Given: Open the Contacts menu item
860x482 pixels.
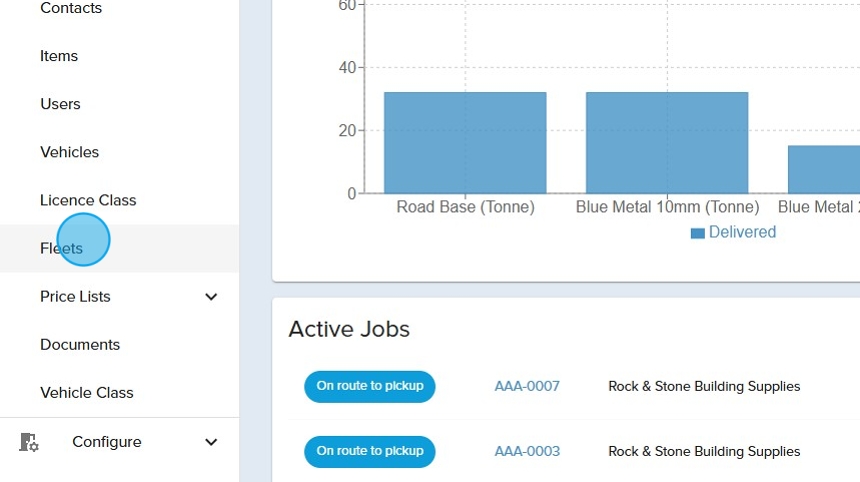Looking at the screenshot, I should pos(71,9).
